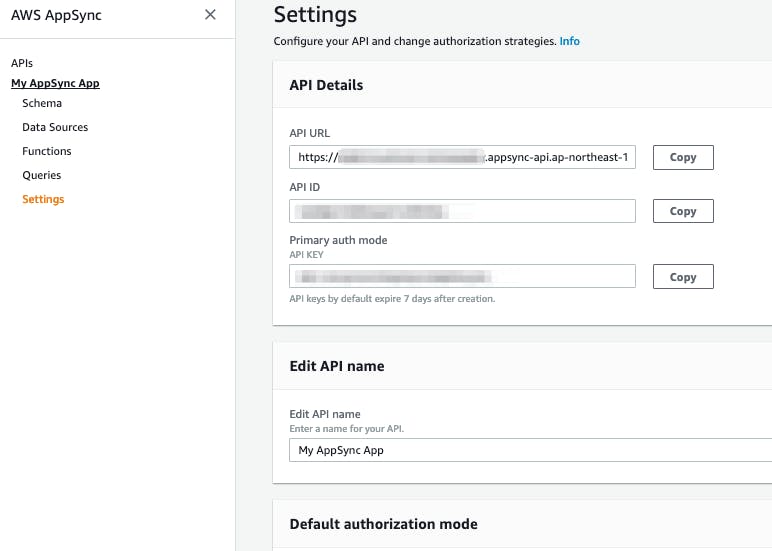
Task: Open the Queries page
Action: (x=42, y=175)
